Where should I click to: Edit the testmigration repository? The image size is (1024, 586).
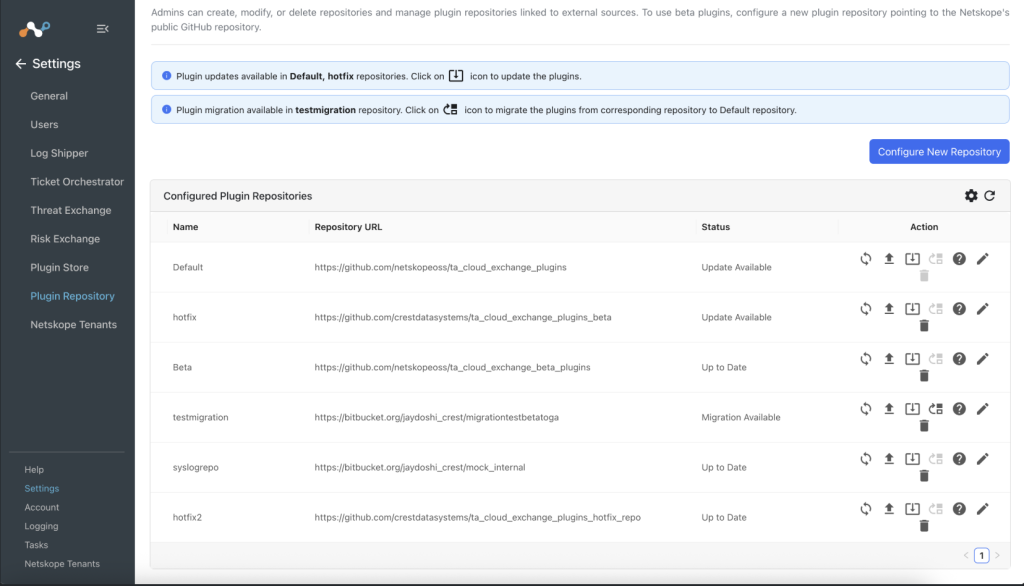[982, 409]
